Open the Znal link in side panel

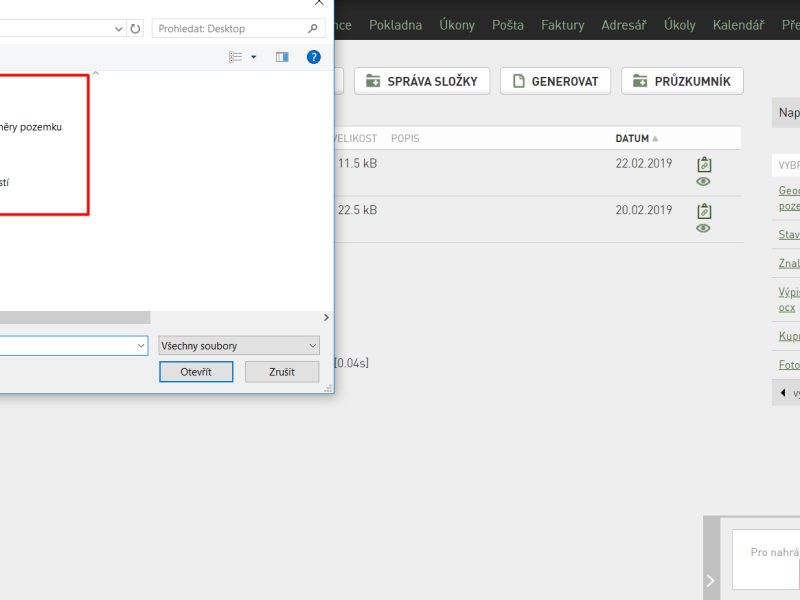(789, 263)
